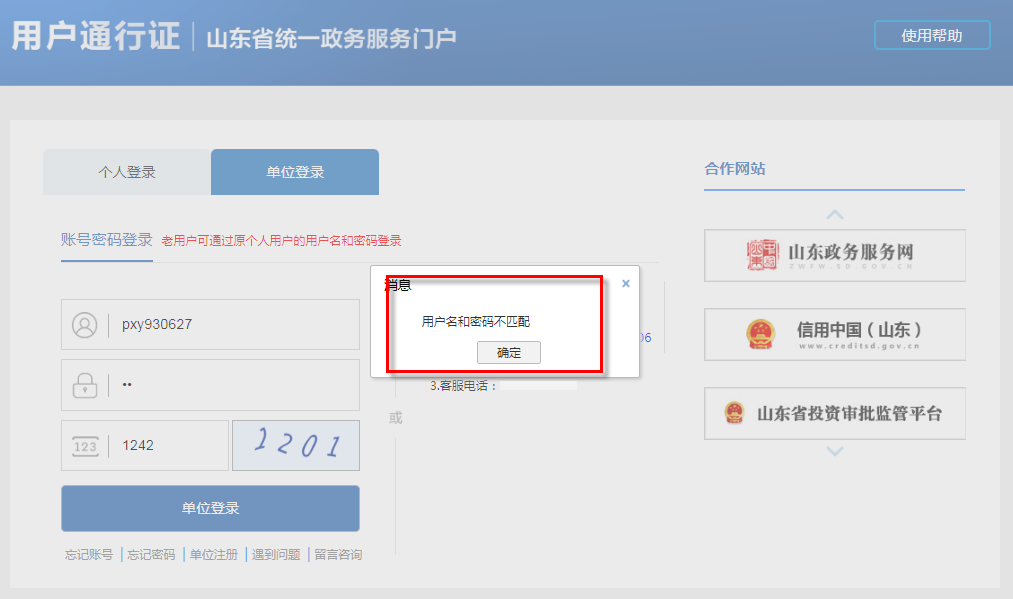Close the 消息 message dialog
The image size is (1013, 599).
pyautogui.click(x=625, y=283)
